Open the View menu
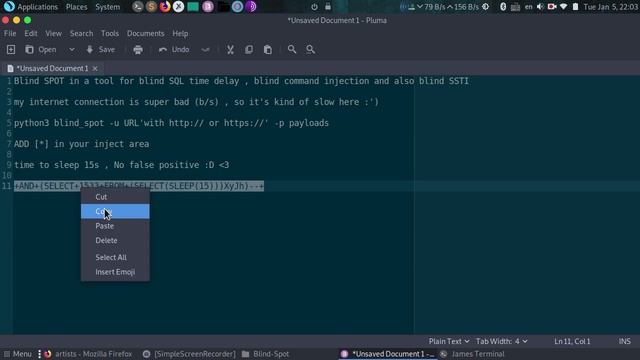Screen dimensions: 640x360 [x=53, y=33]
